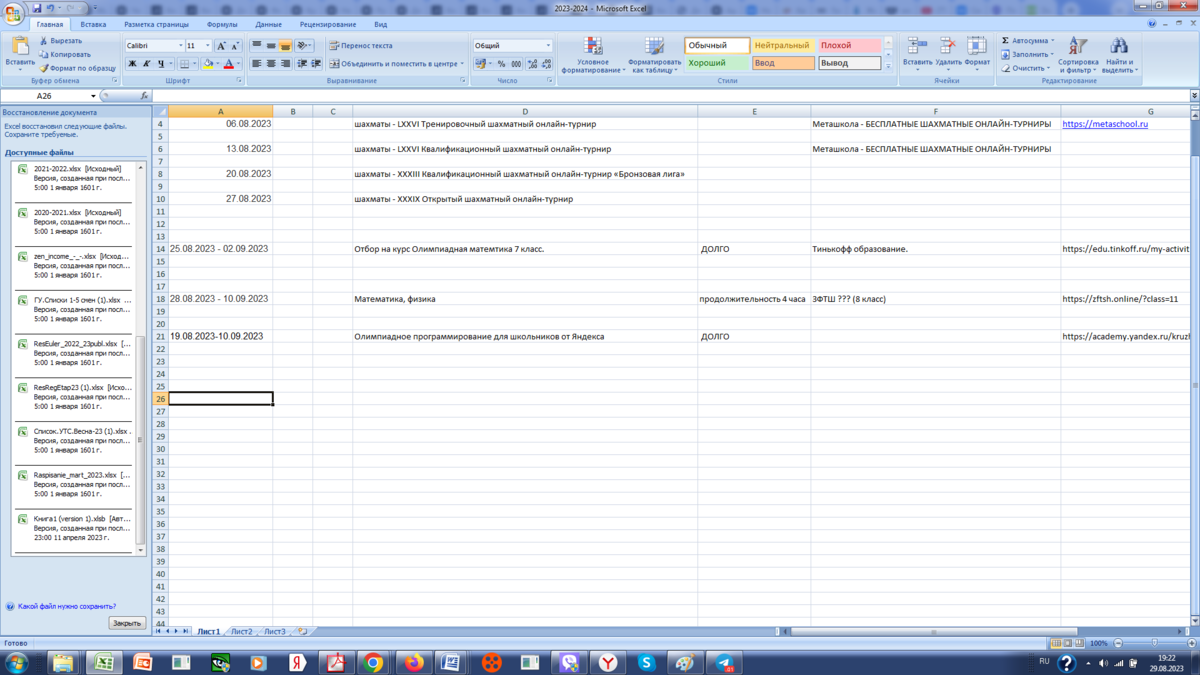The height and width of the screenshot is (675, 1200).
Task: Click Объединить и поместить в центре
Action: [x=396, y=64]
